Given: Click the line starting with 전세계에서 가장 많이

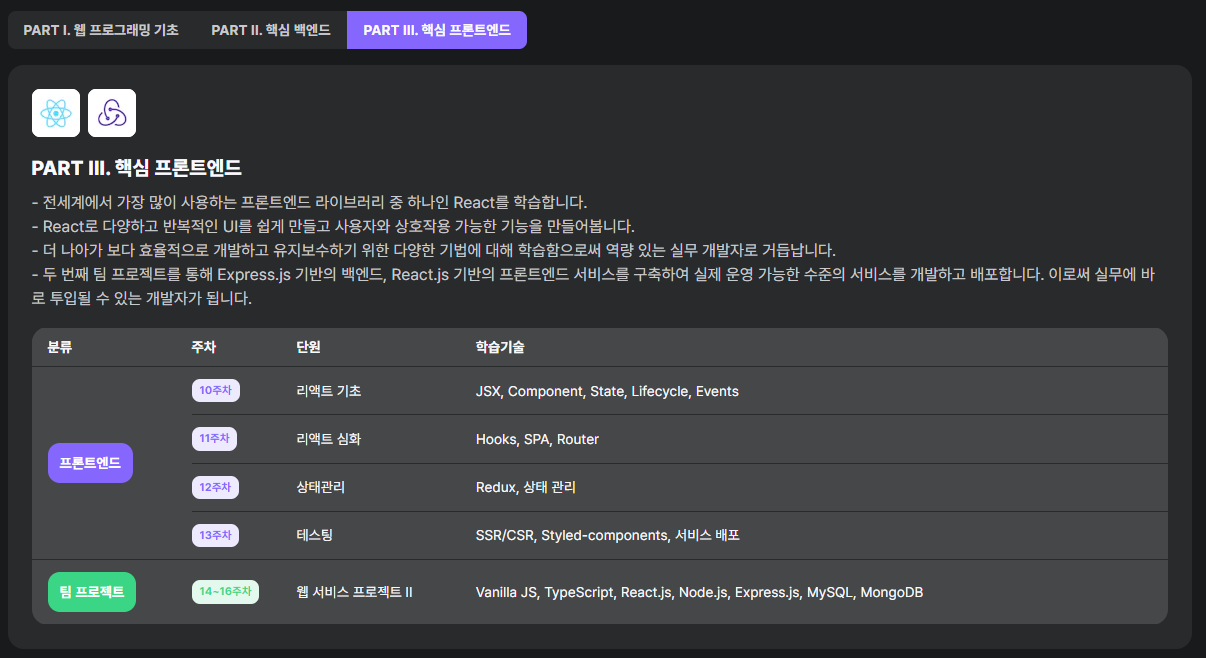Looking at the screenshot, I should [x=309, y=202].
